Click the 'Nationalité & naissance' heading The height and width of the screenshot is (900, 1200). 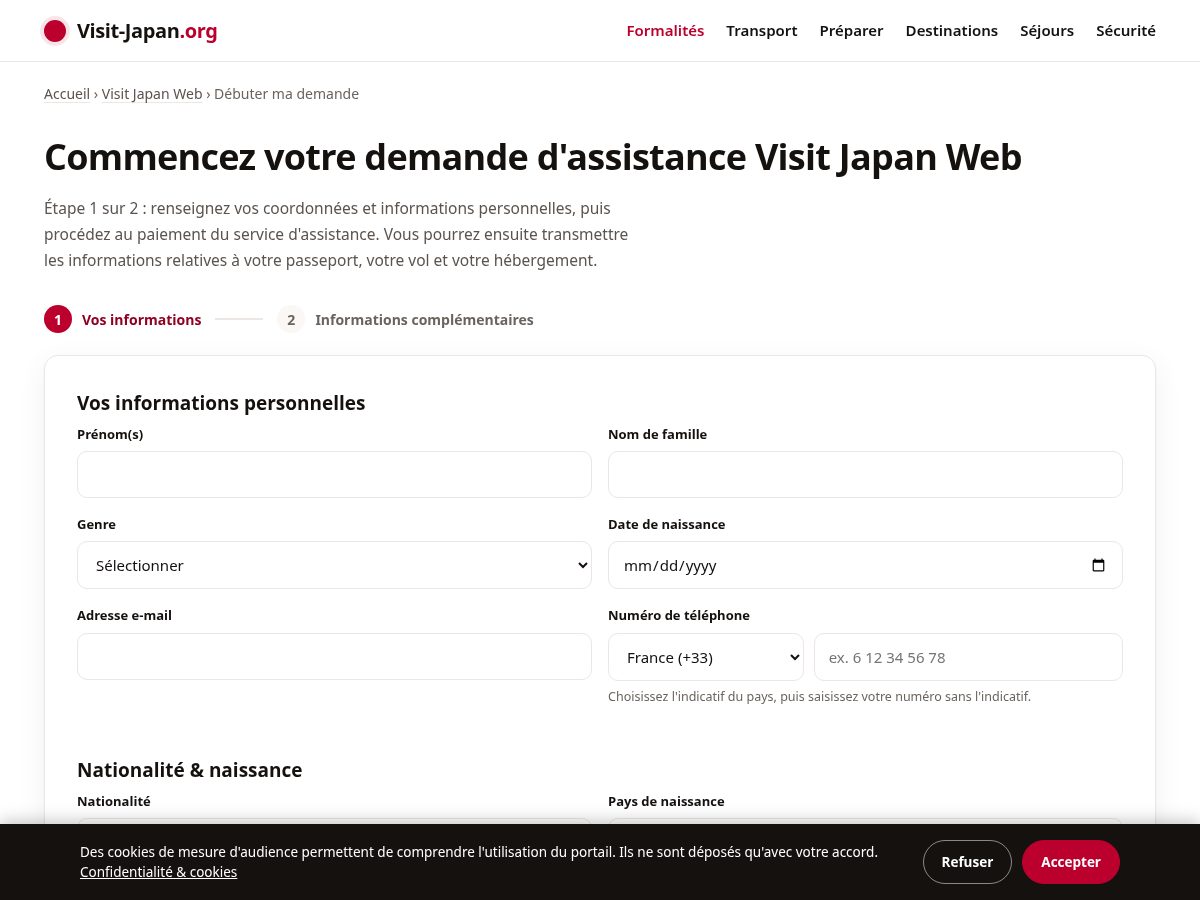[189, 770]
